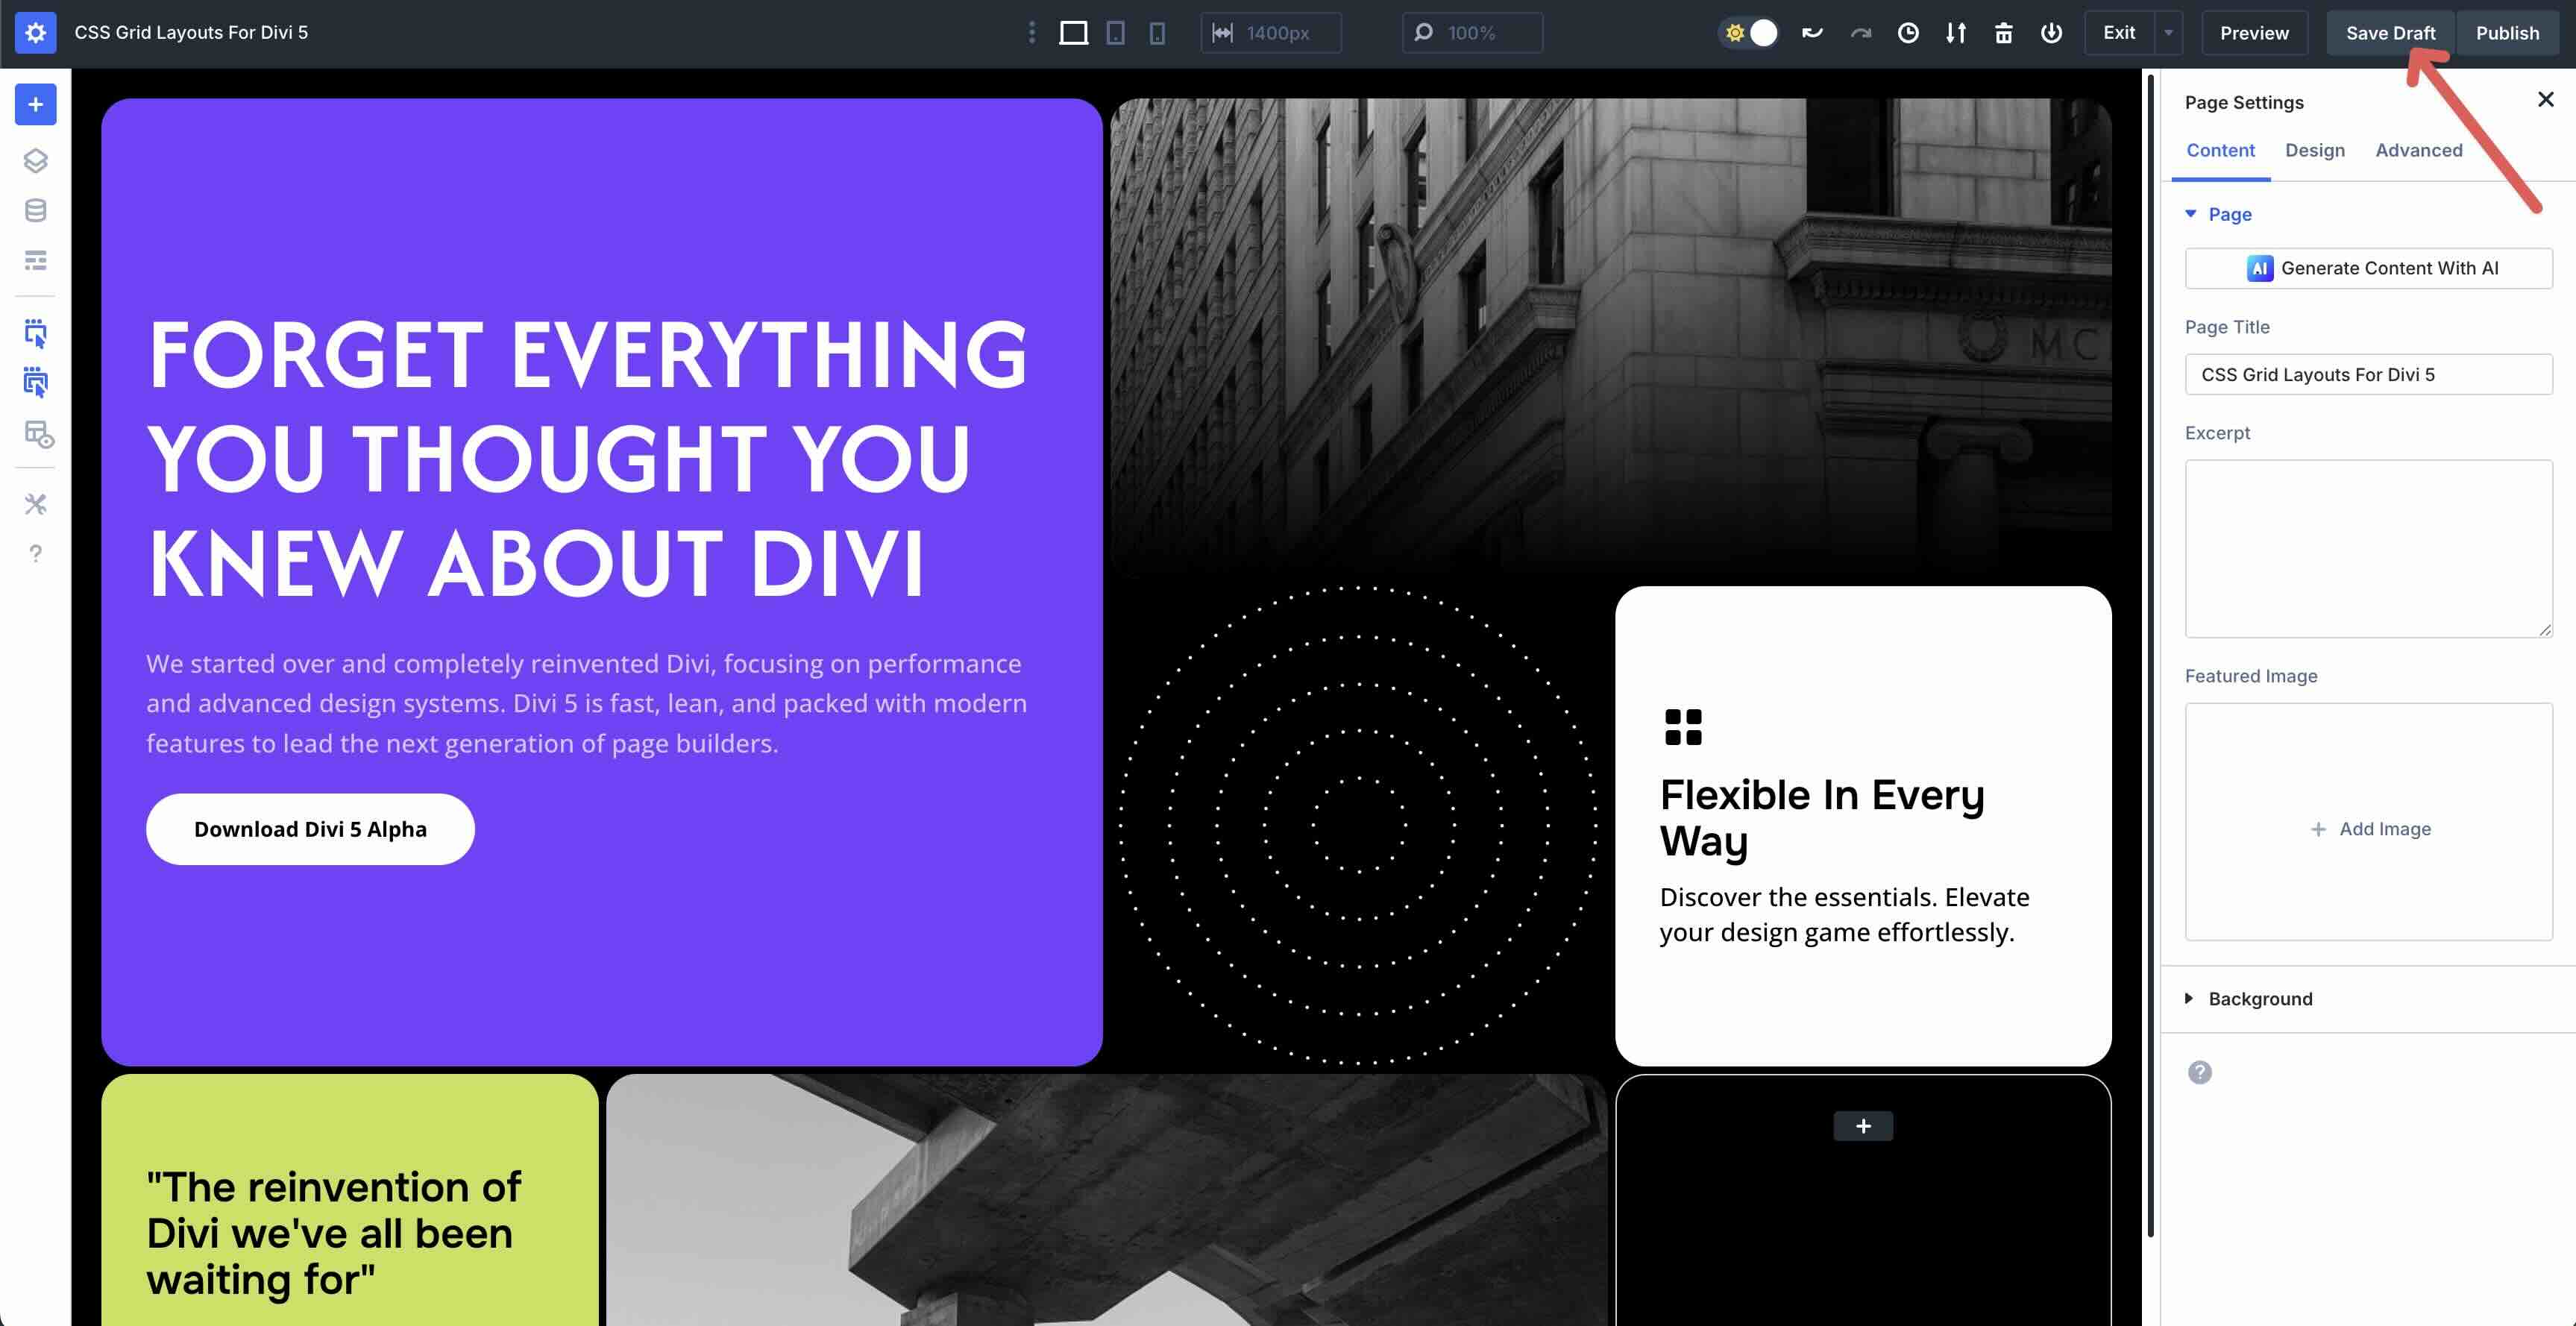
Task: Click the Save Draft button
Action: (x=2391, y=32)
